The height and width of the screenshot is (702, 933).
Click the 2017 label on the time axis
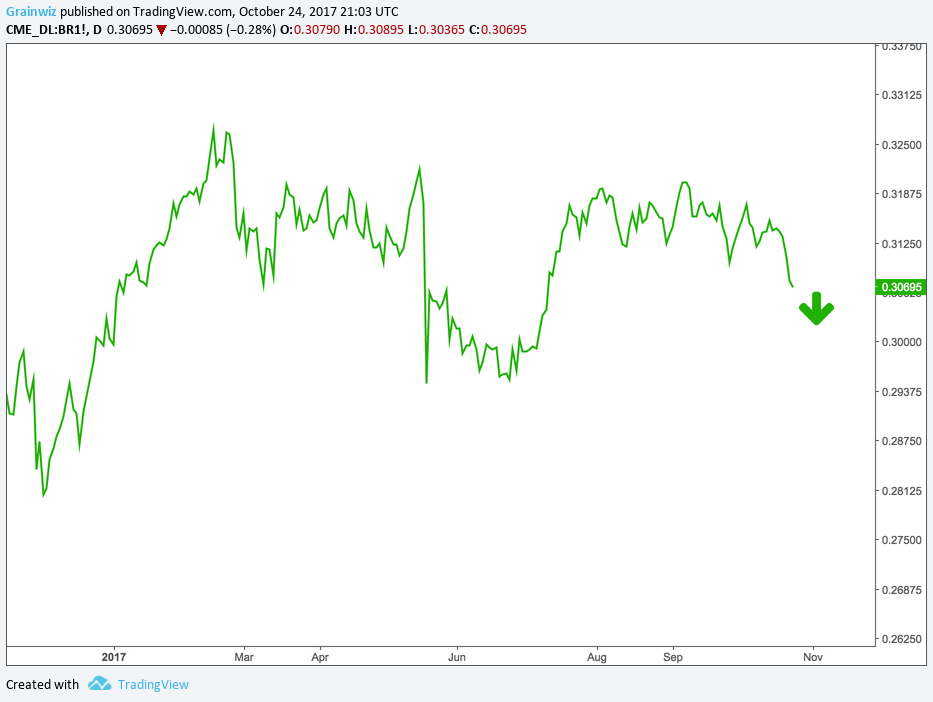pos(114,657)
